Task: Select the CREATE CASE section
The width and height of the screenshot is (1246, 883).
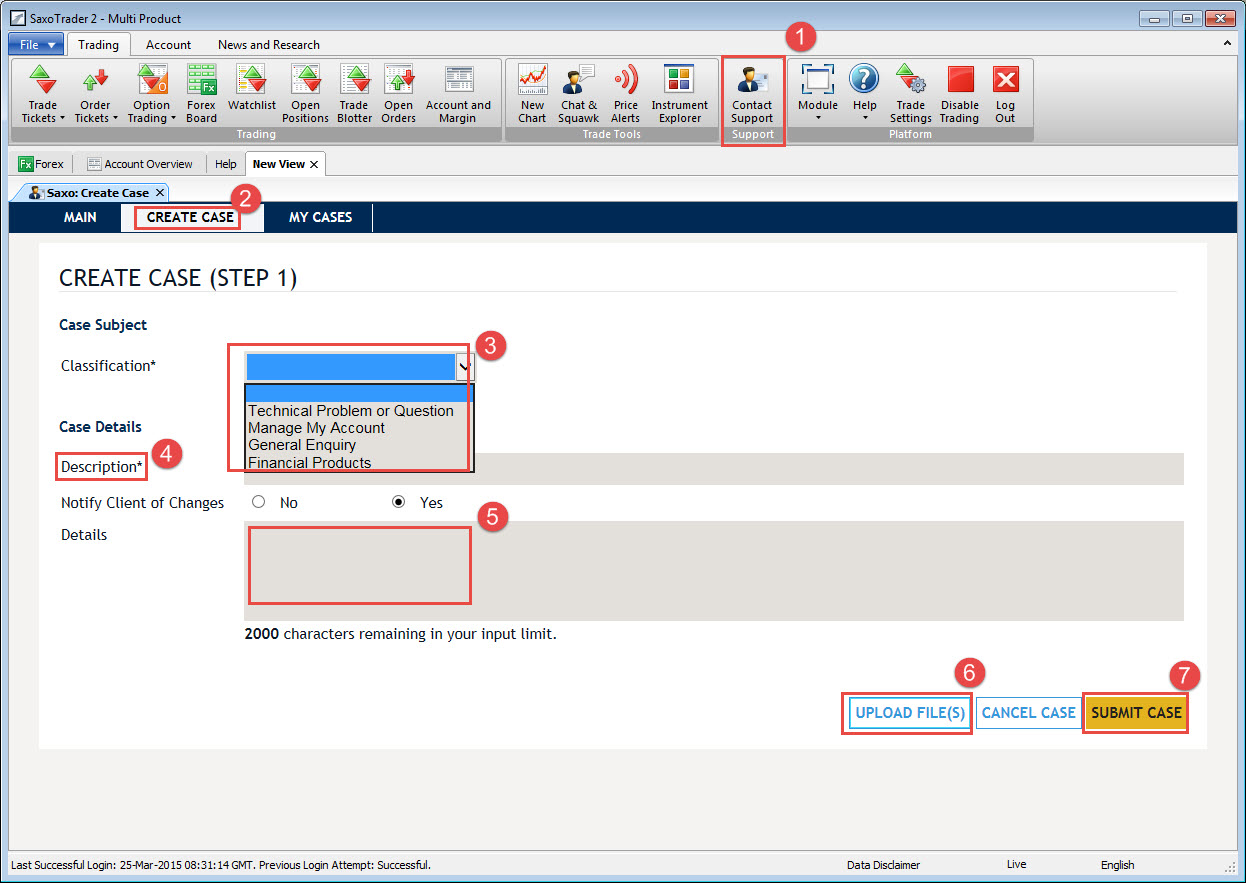Action: click(x=190, y=217)
